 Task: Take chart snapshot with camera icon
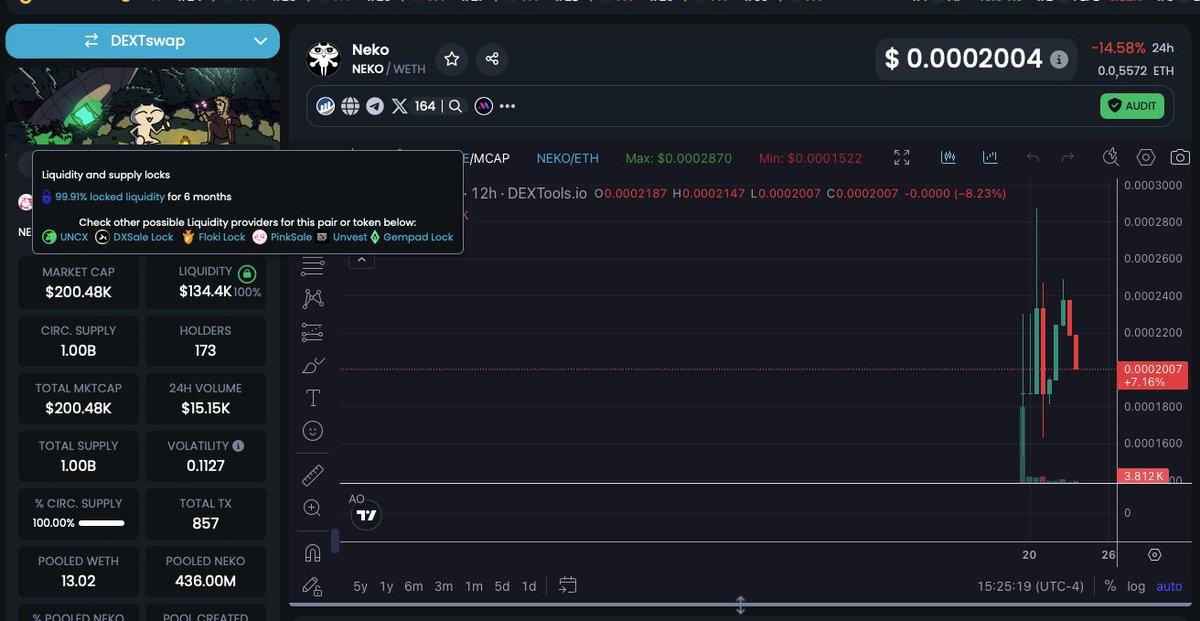click(x=1180, y=157)
